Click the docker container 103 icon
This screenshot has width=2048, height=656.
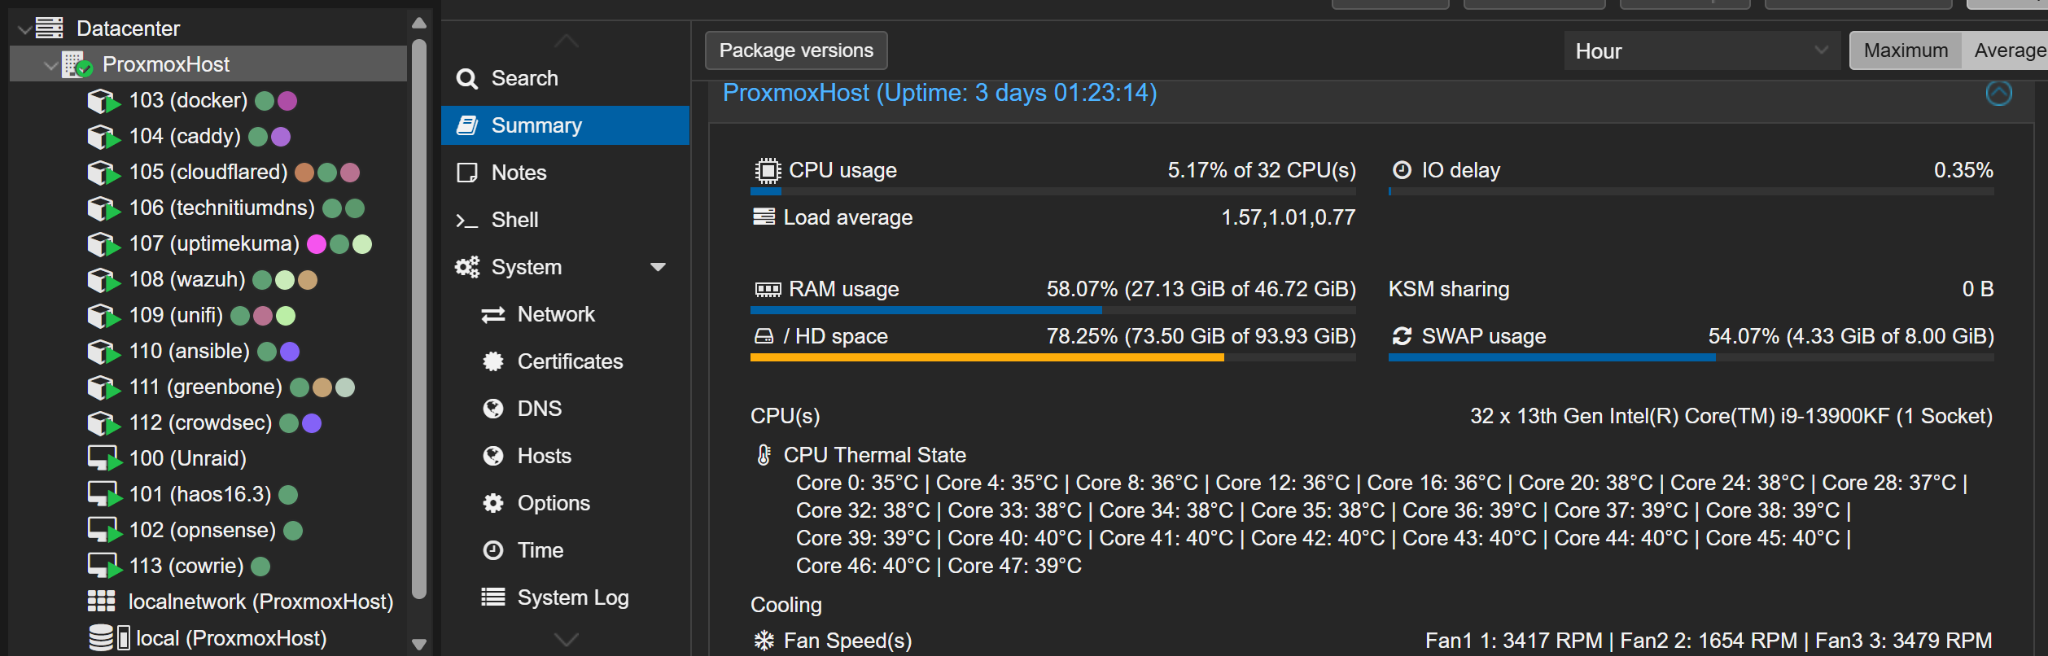[x=103, y=101]
